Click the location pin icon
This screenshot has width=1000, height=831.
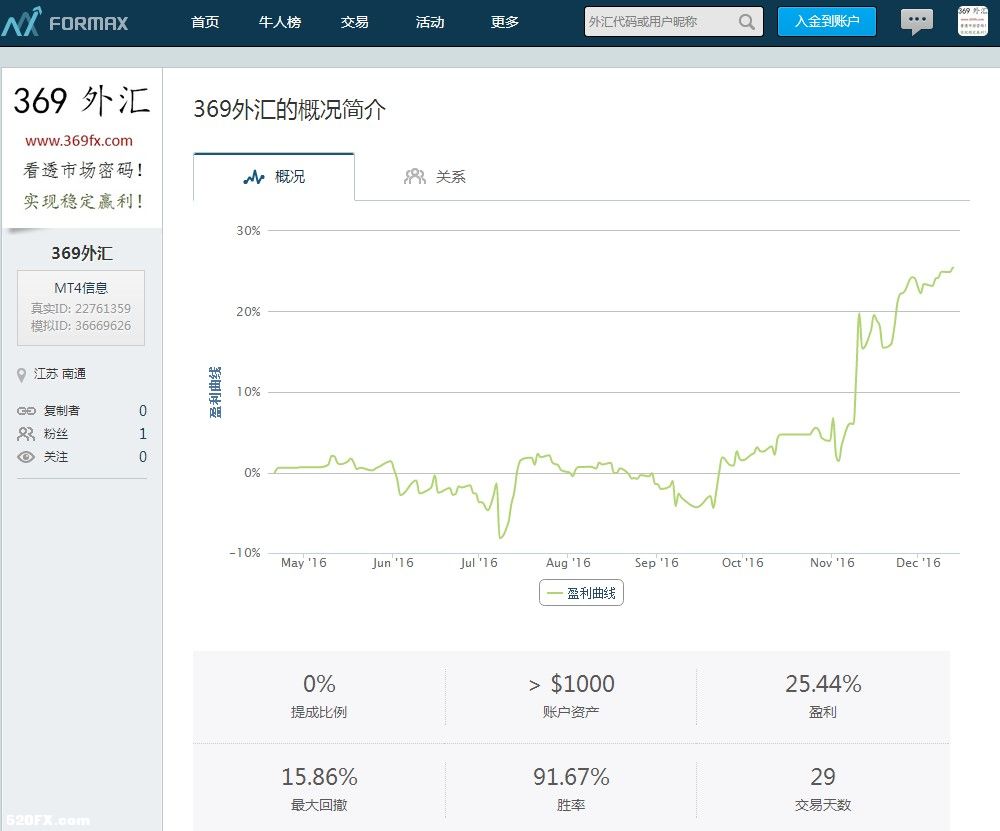click(x=22, y=375)
